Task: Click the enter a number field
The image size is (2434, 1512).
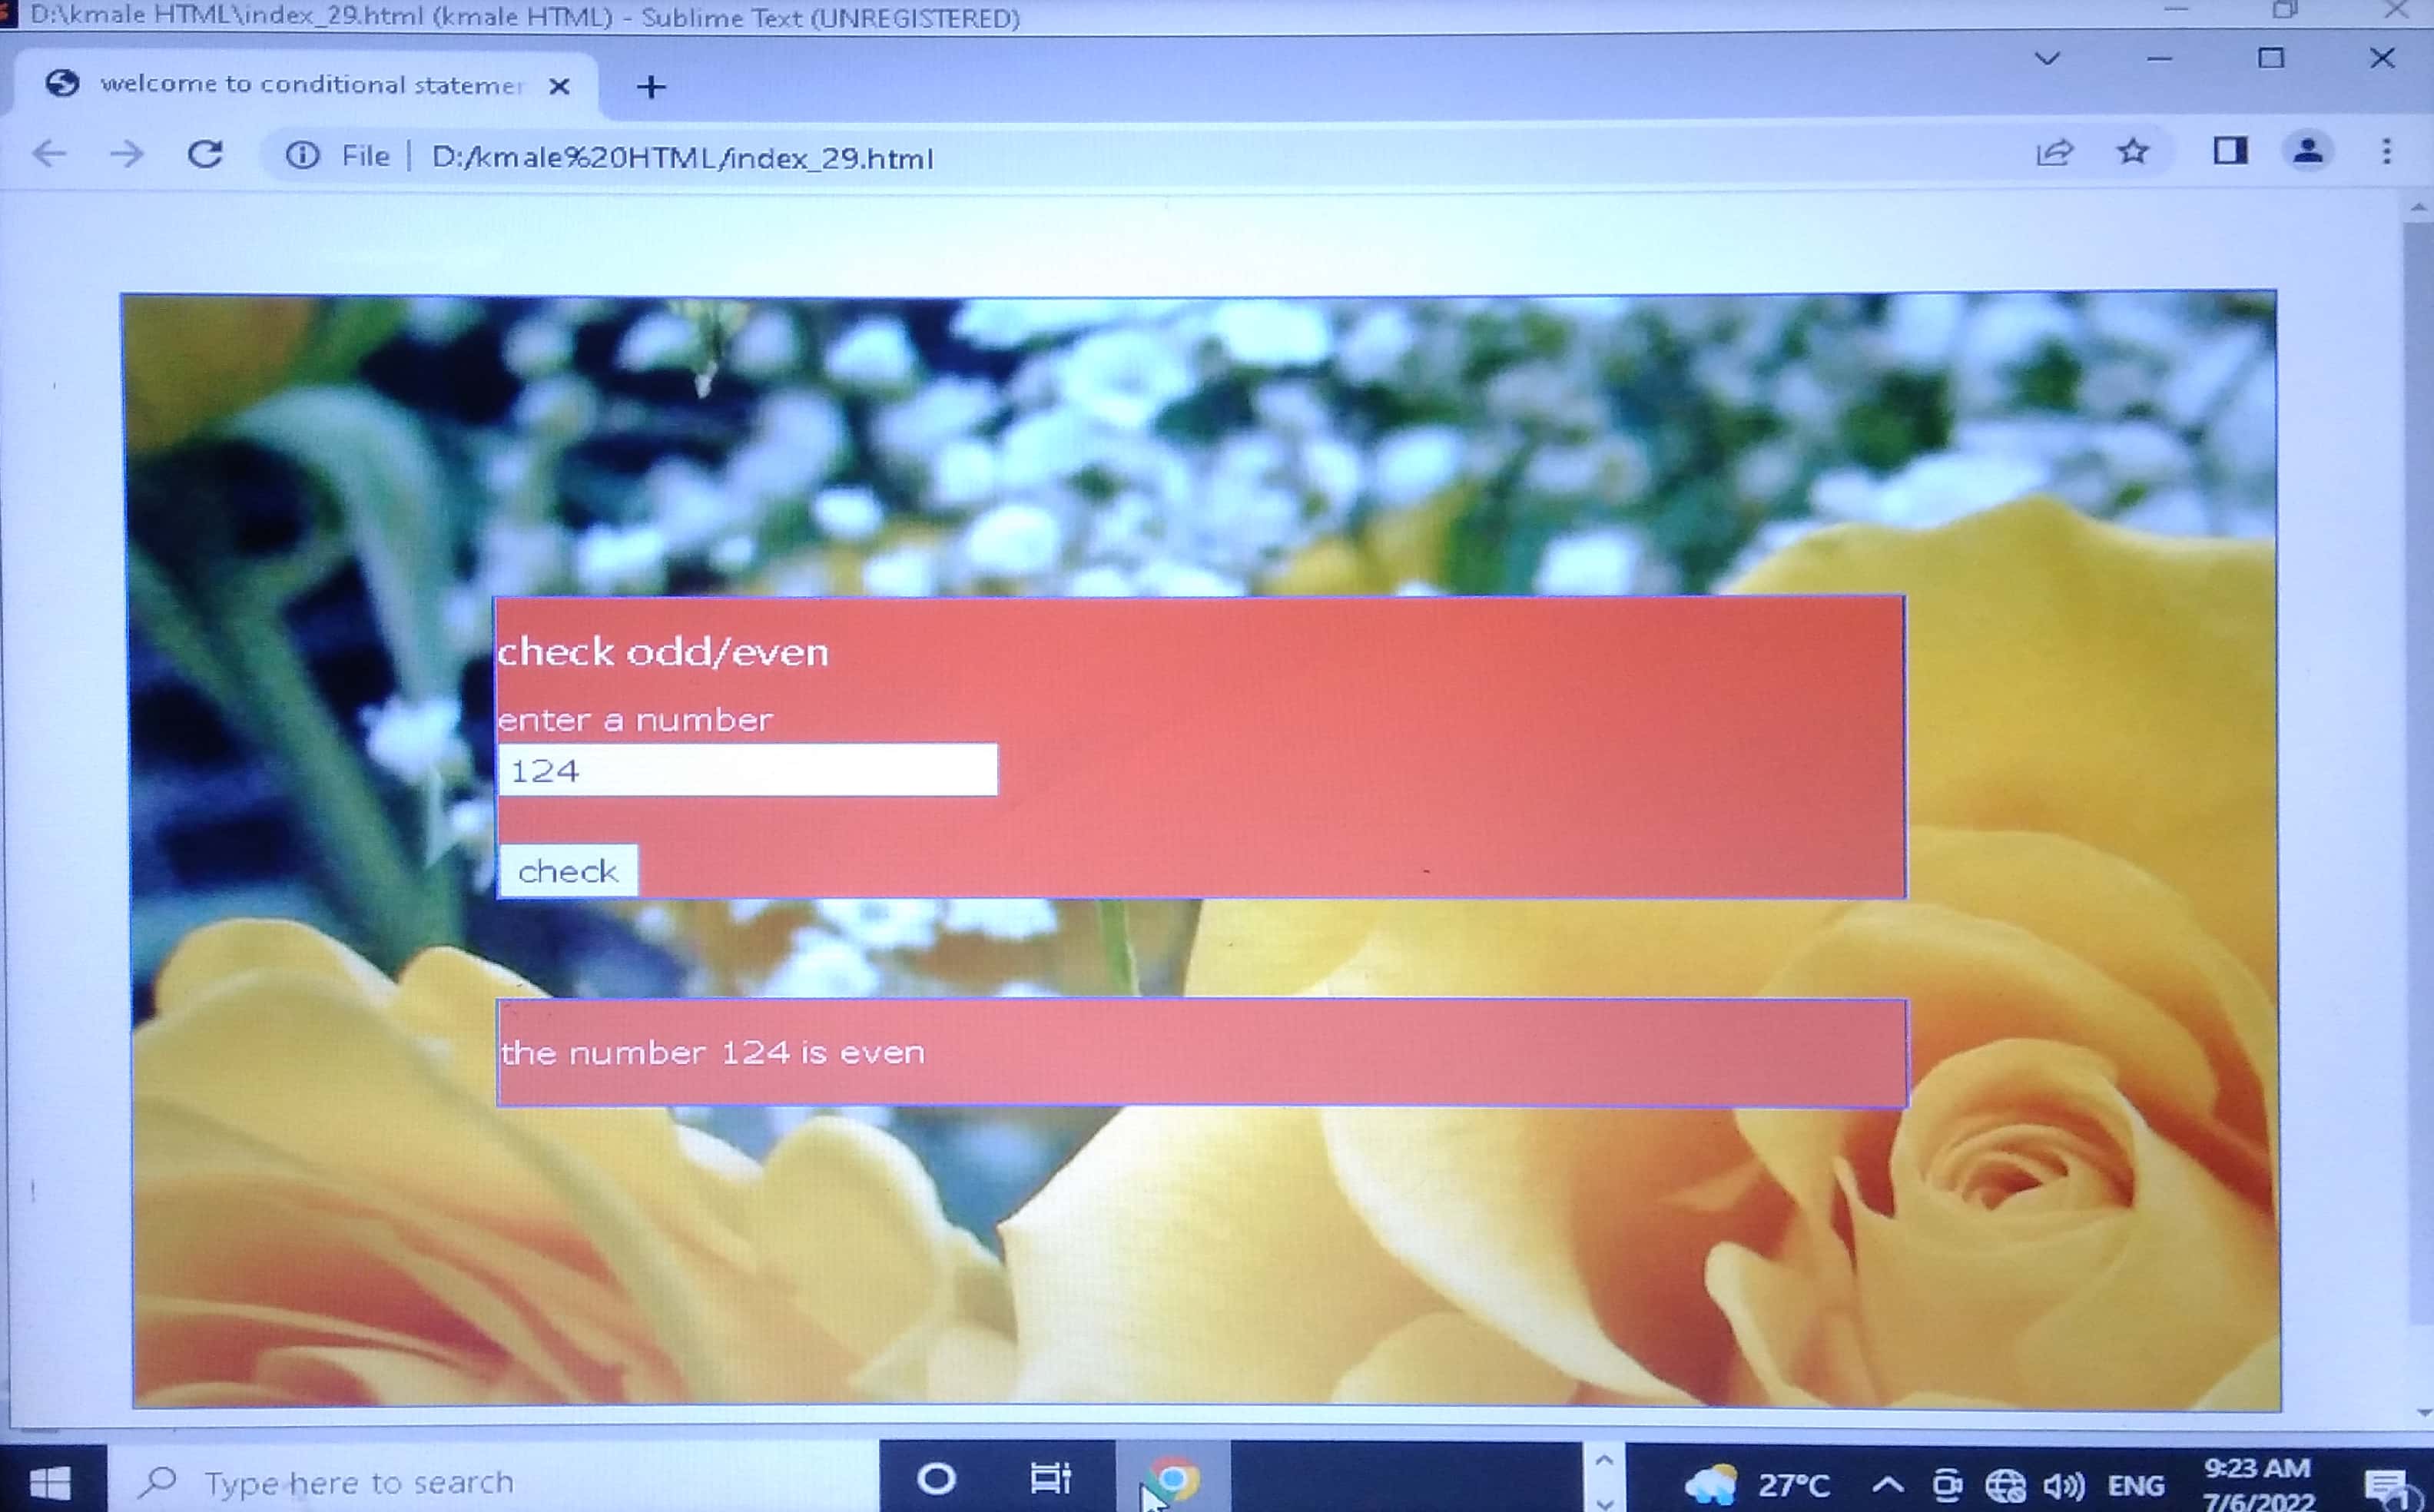Action: tap(747, 770)
